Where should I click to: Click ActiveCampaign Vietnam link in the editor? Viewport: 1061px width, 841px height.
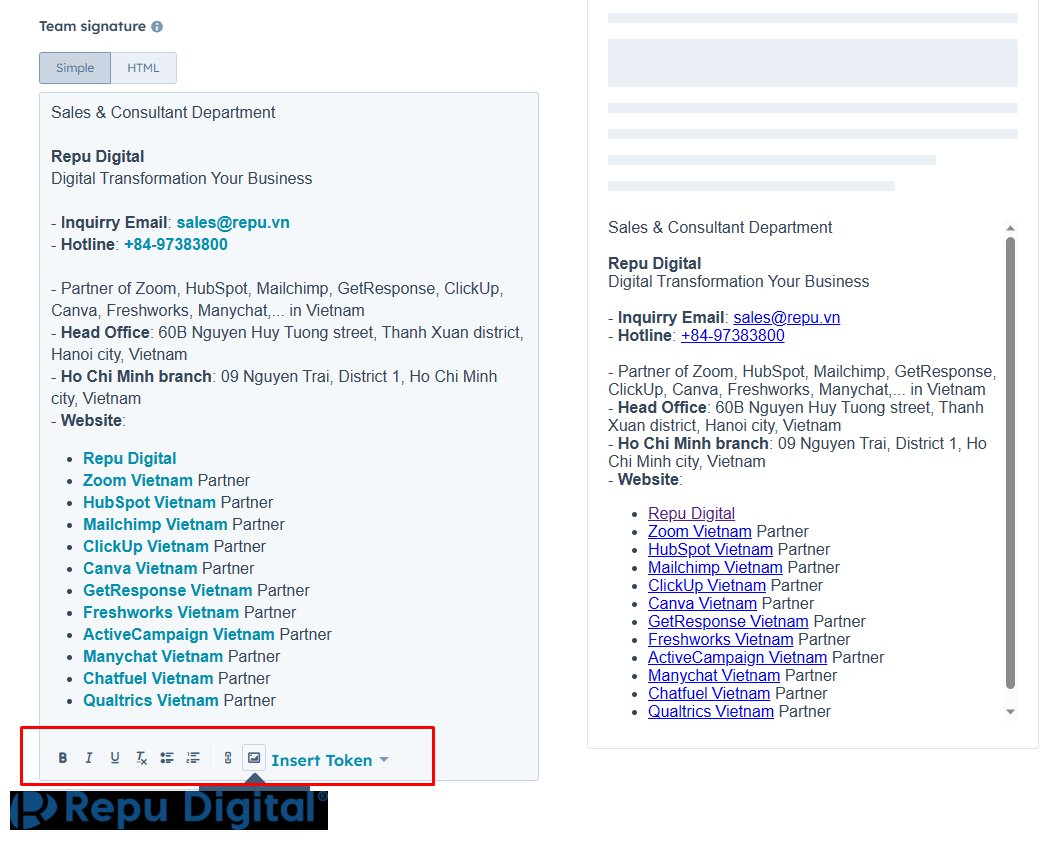click(179, 634)
